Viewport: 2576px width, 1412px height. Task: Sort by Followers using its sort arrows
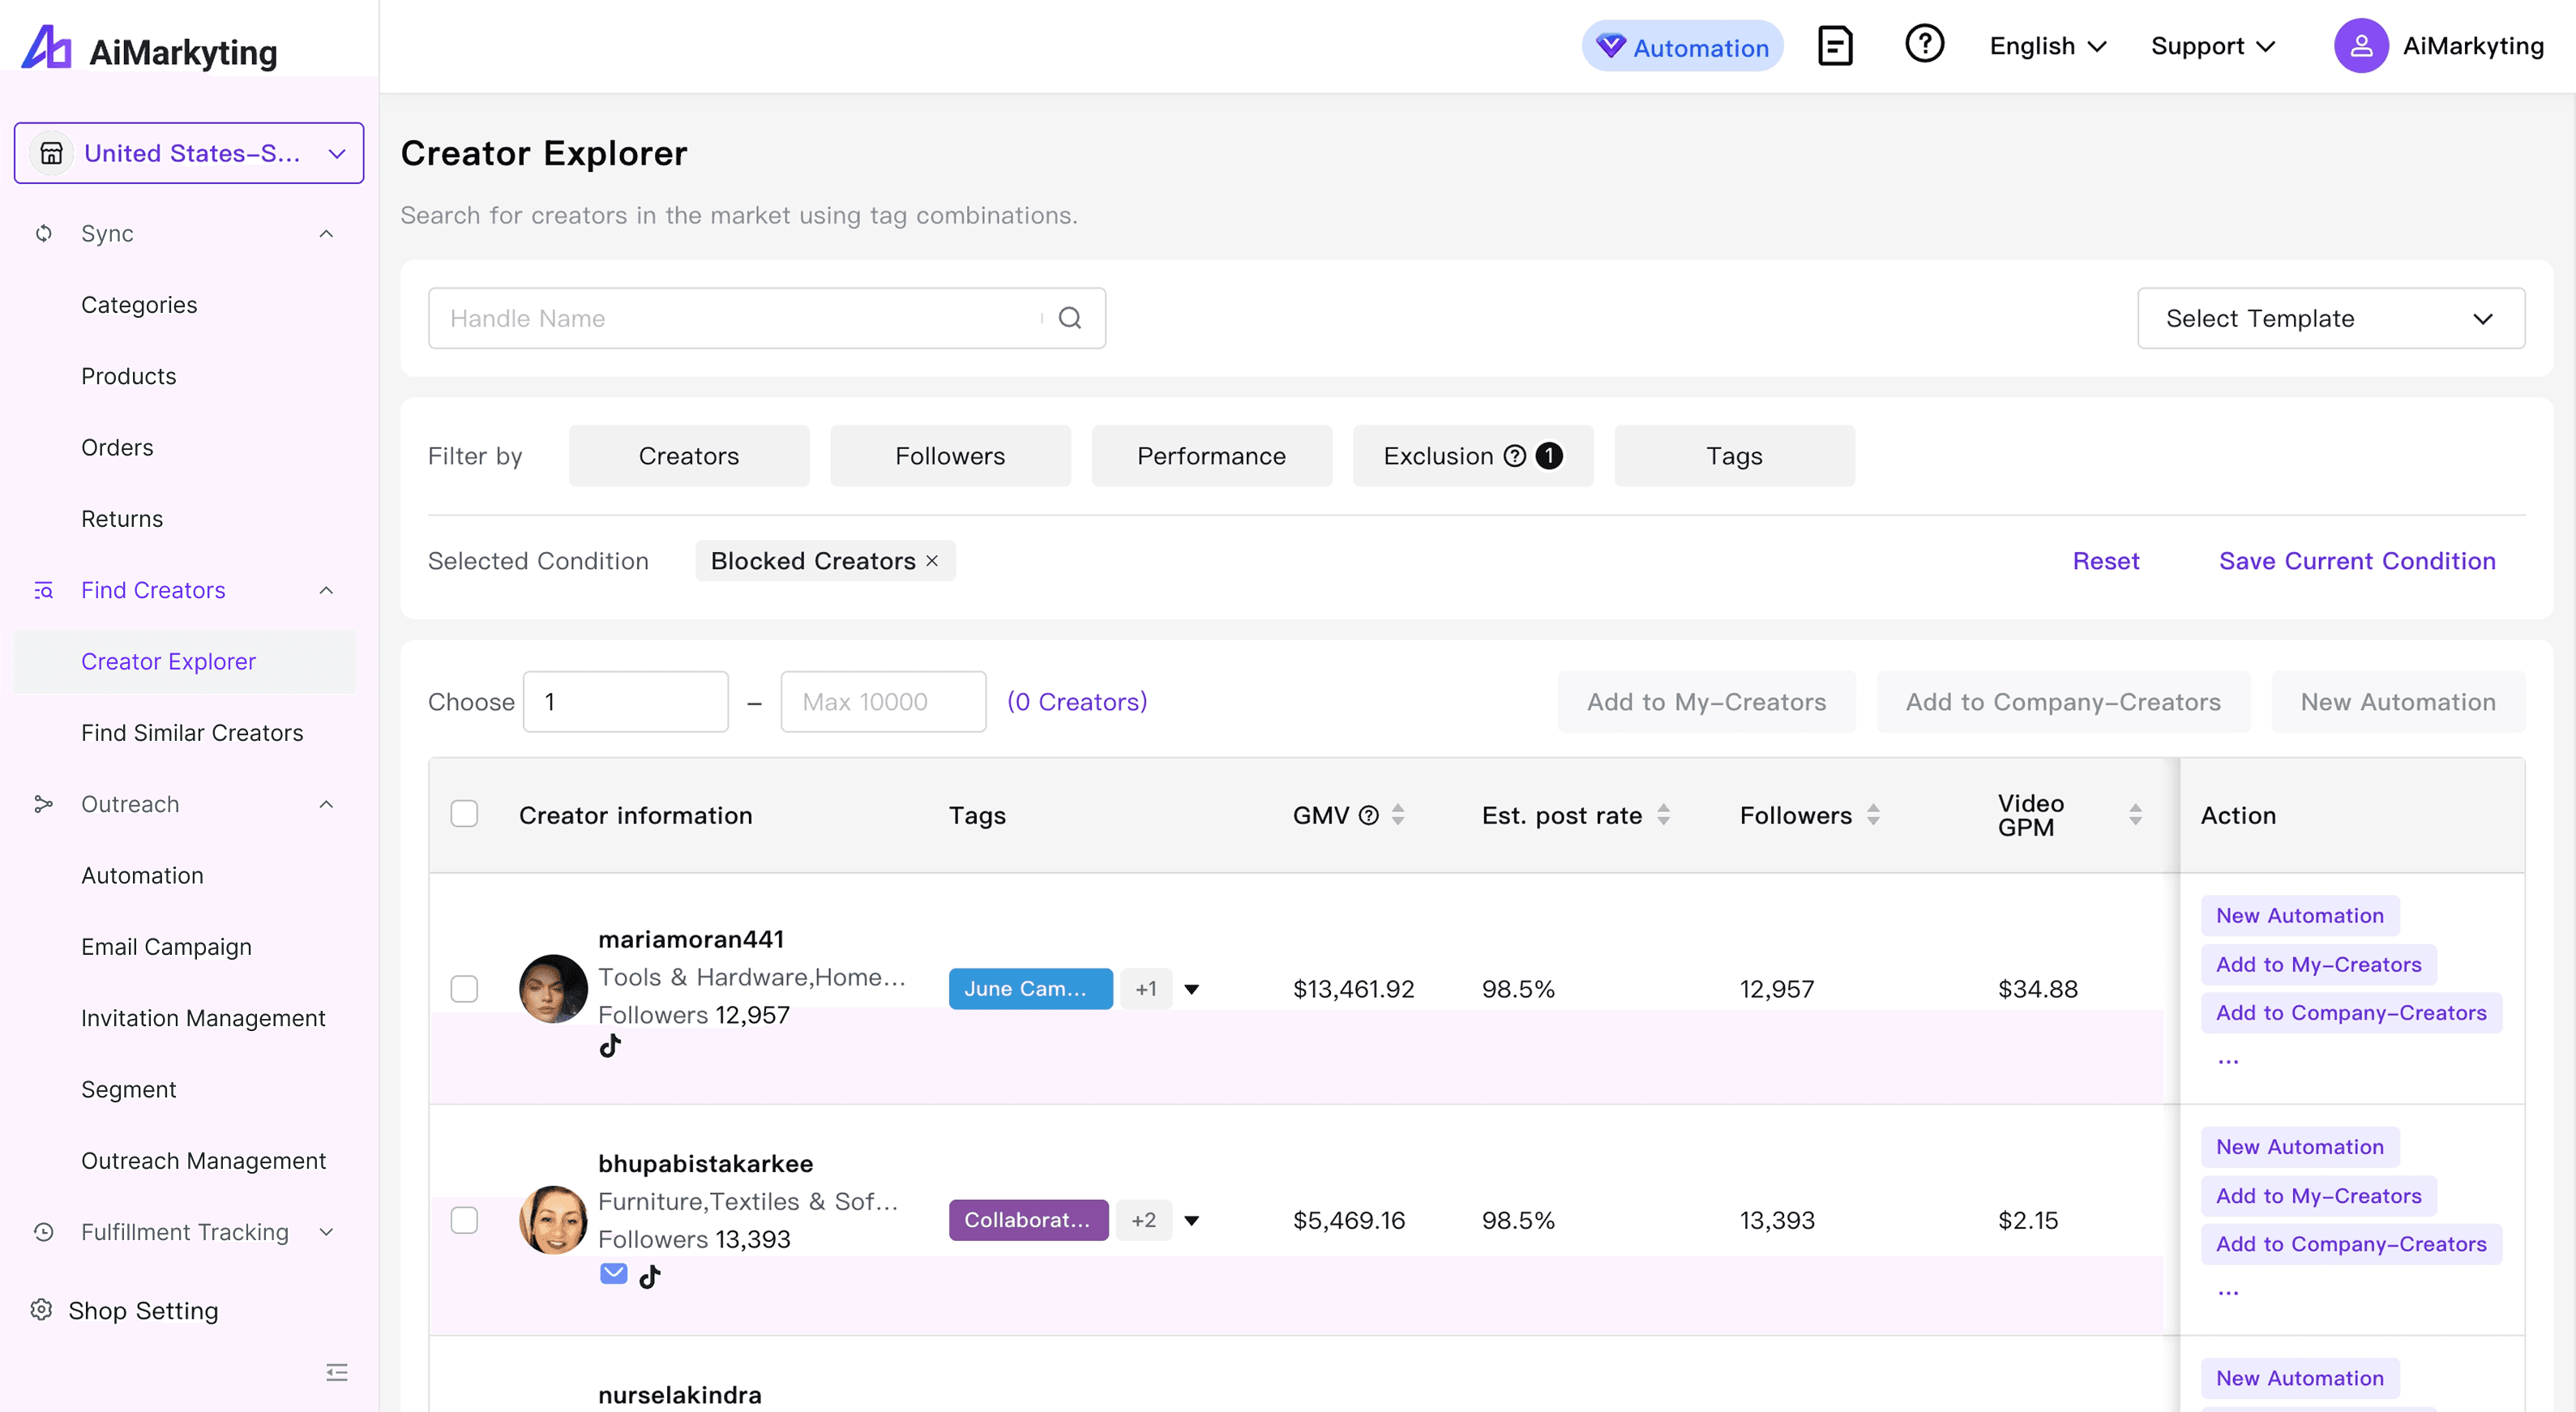[1873, 815]
